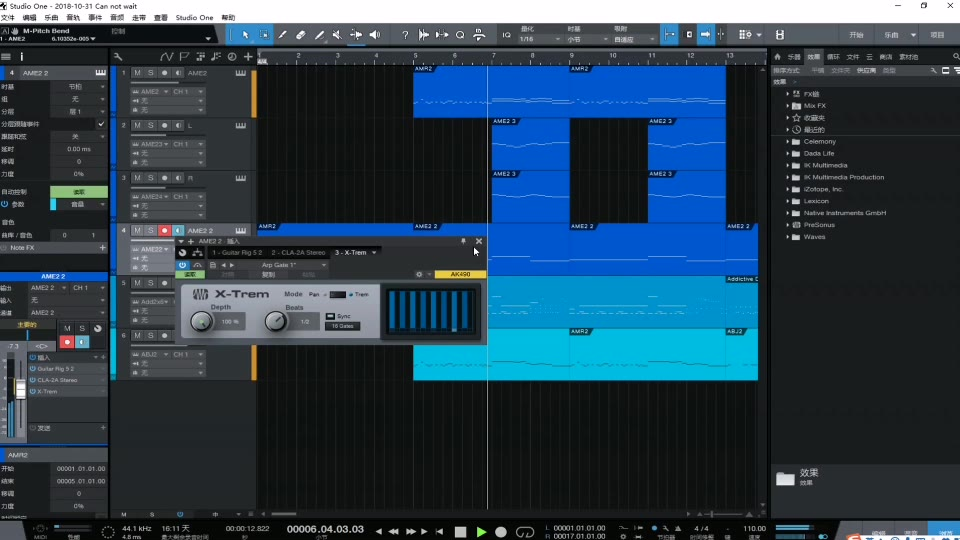Open the X-Trem plugin gear settings
Screen dimensions: 960x540
pyautogui.click(x=419, y=274)
